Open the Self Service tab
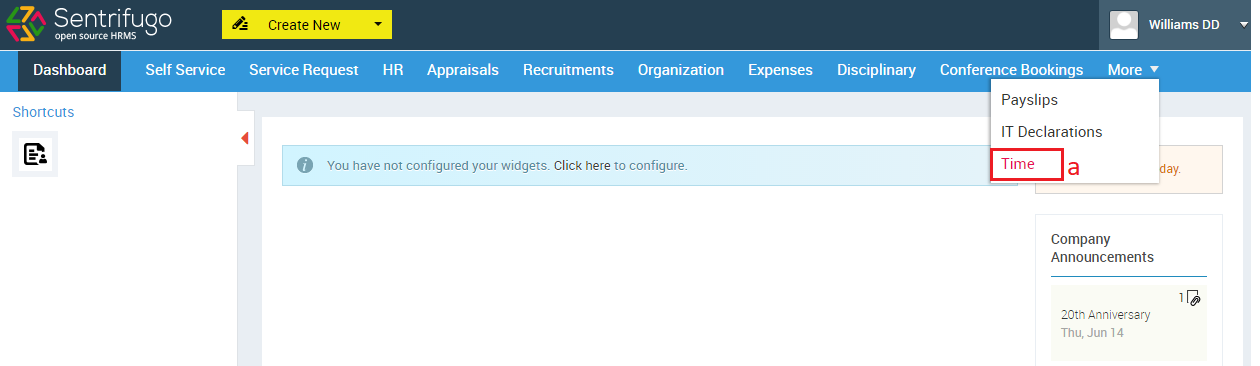The image size is (1260, 366). (x=185, y=70)
